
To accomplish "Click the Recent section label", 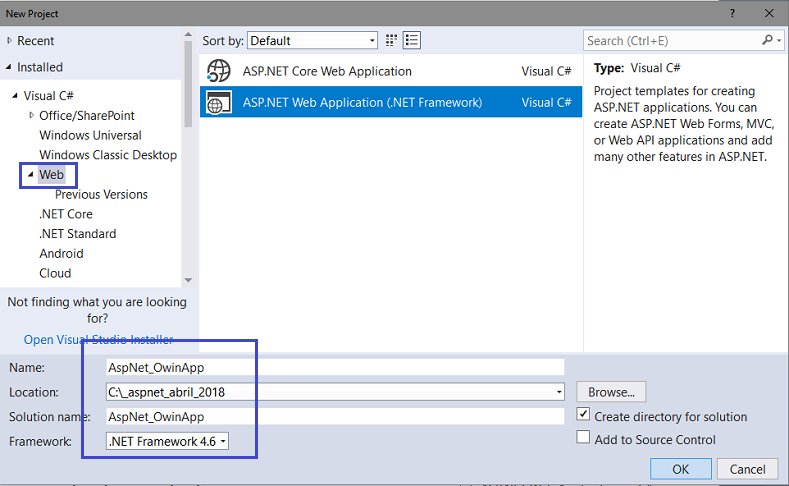I will 35,41.
